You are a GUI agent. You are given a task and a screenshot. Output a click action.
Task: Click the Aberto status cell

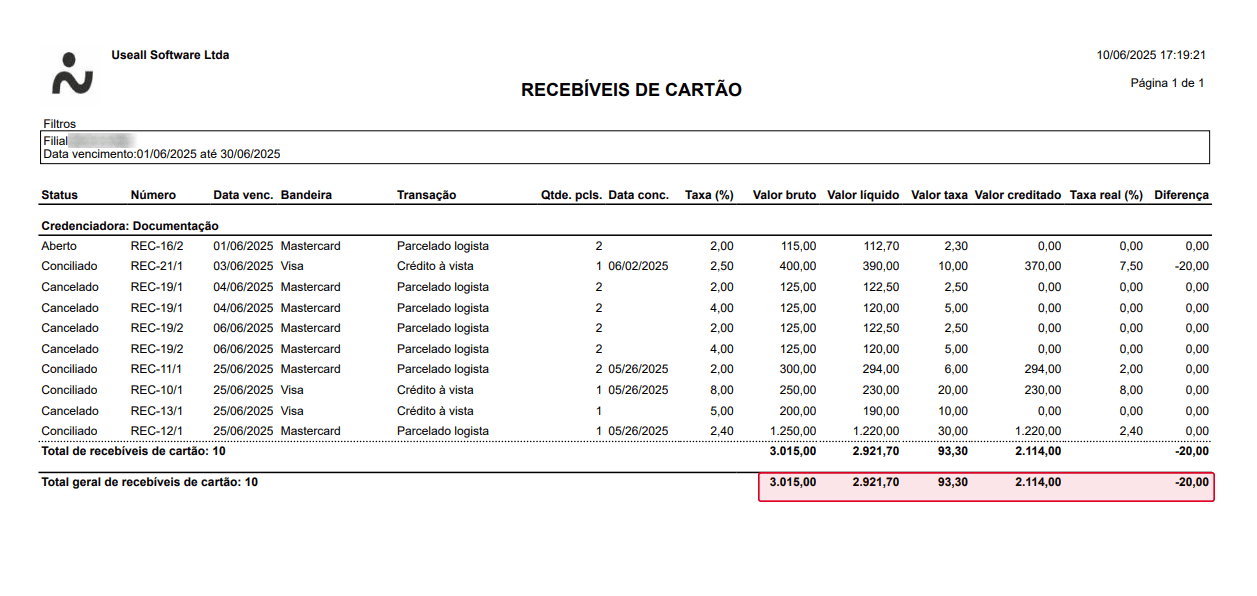click(x=59, y=246)
